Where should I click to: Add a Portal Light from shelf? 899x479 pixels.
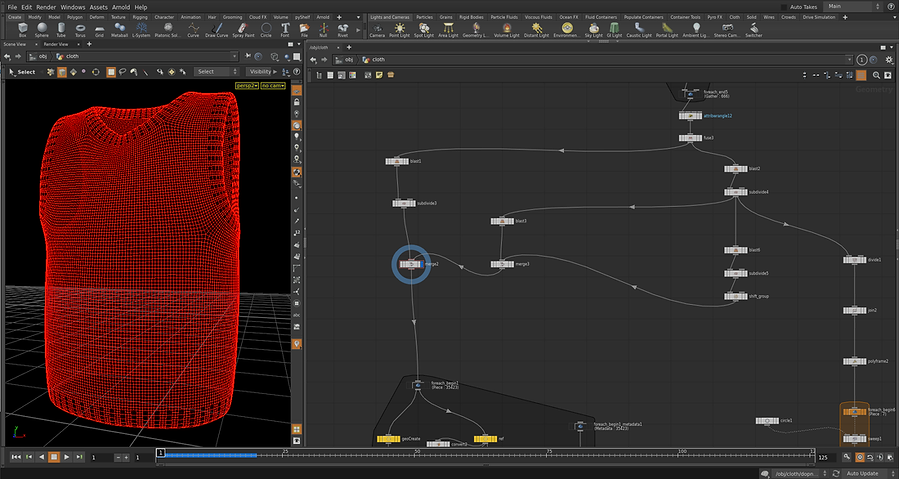tap(667, 30)
